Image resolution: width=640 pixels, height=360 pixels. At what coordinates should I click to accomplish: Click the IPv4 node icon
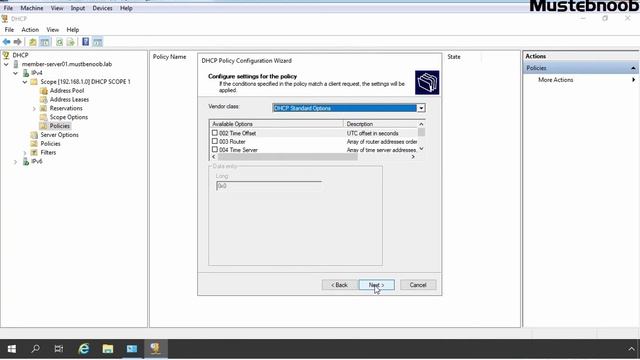click(x=26, y=73)
